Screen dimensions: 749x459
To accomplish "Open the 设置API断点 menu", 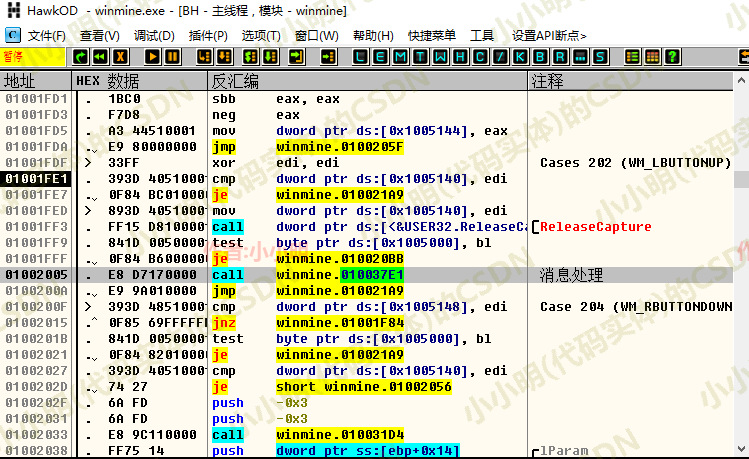I will (x=549, y=36).
